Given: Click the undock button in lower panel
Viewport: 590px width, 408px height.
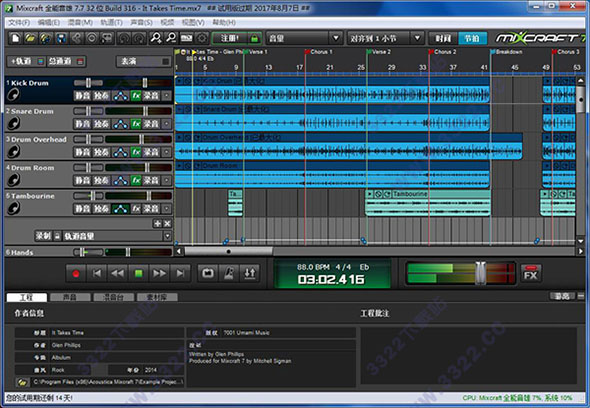Looking at the screenshot, I should point(562,296).
